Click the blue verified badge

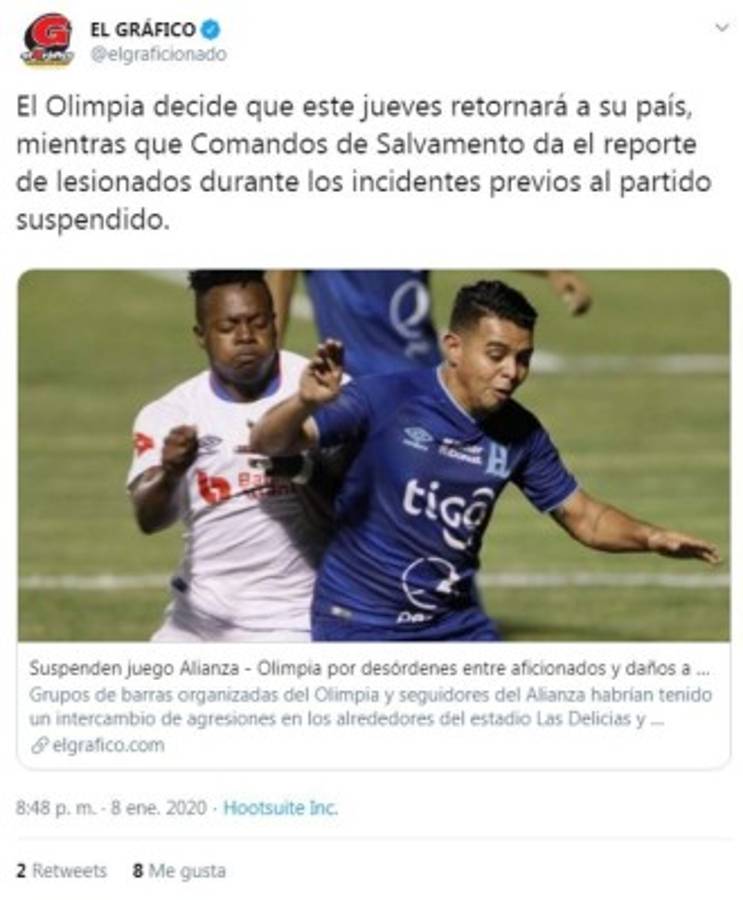tap(210, 29)
